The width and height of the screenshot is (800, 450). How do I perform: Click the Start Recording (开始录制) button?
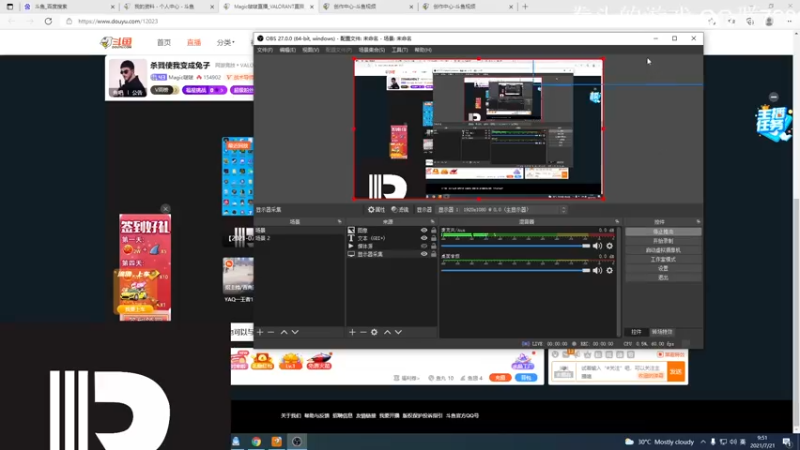coord(663,241)
